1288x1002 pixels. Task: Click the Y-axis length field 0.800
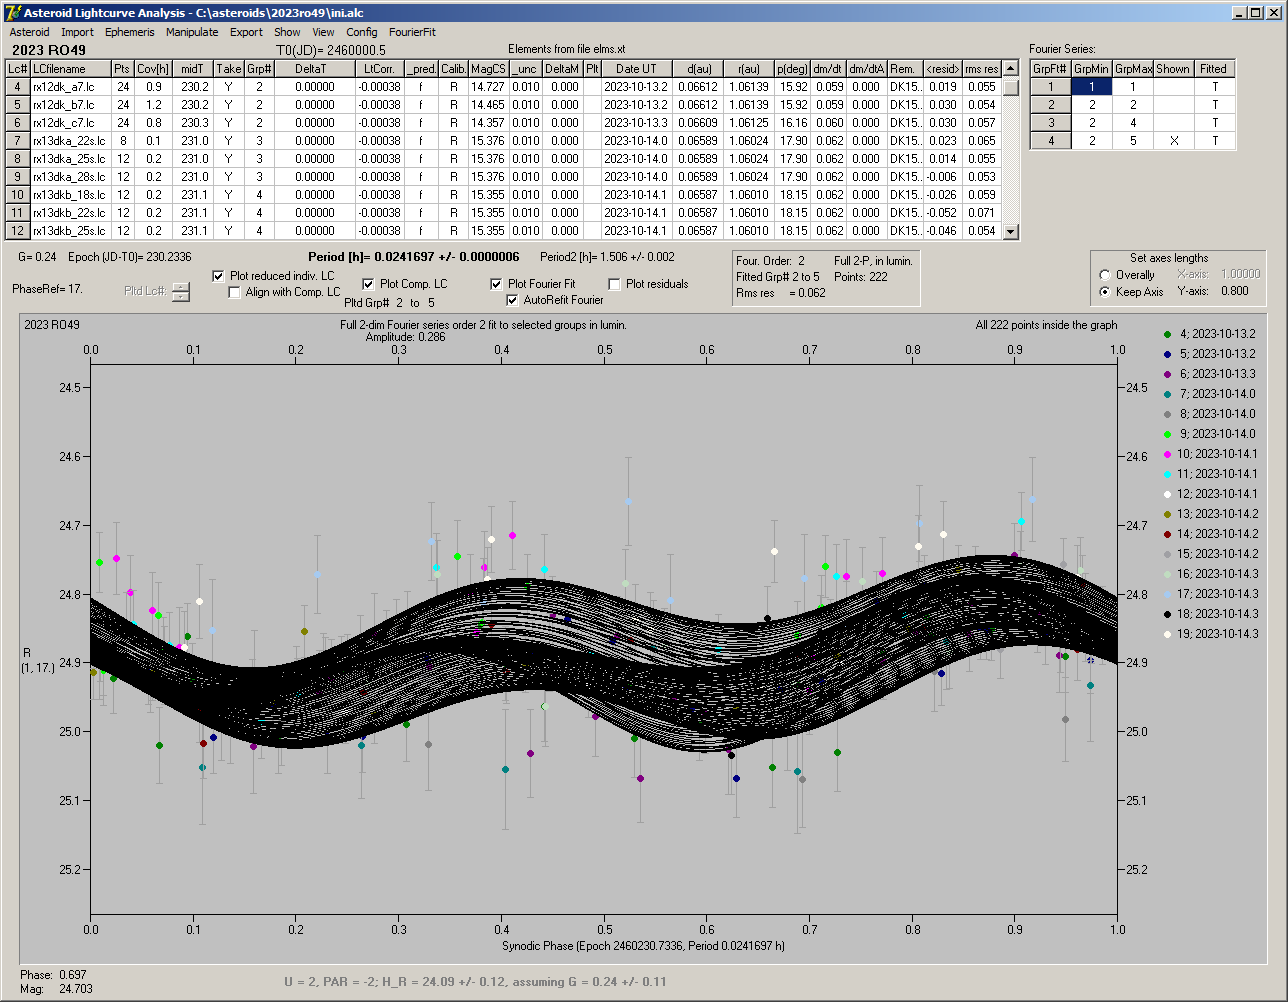[x=1234, y=292]
